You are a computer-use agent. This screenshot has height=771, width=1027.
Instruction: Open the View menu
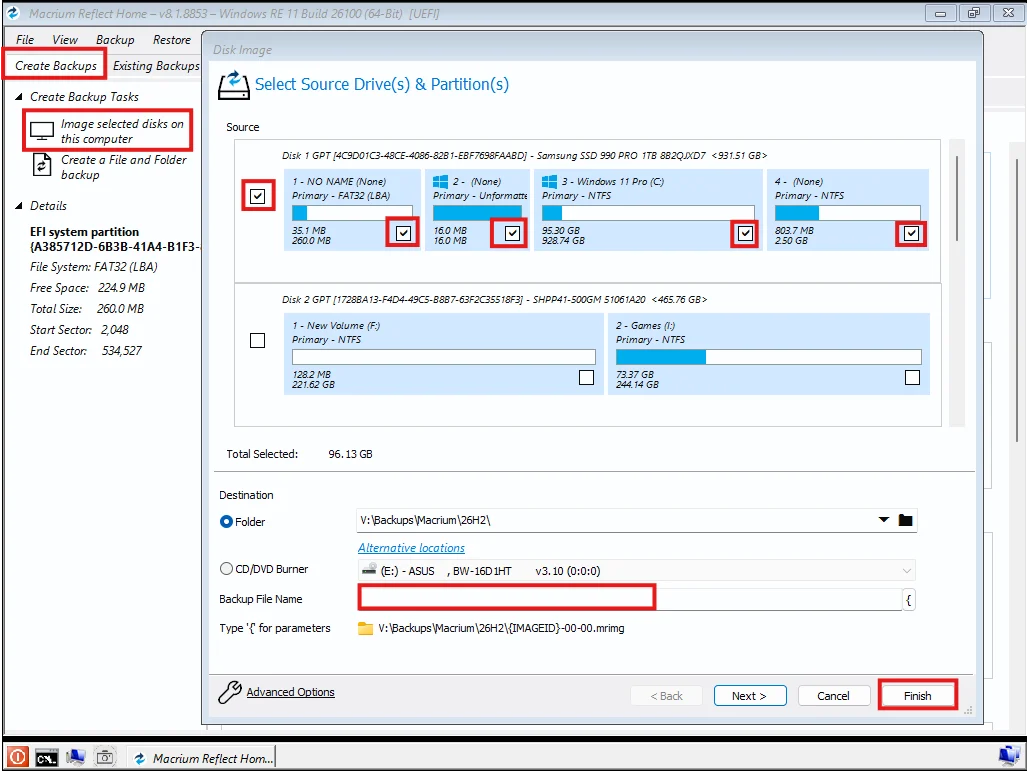(x=65, y=40)
